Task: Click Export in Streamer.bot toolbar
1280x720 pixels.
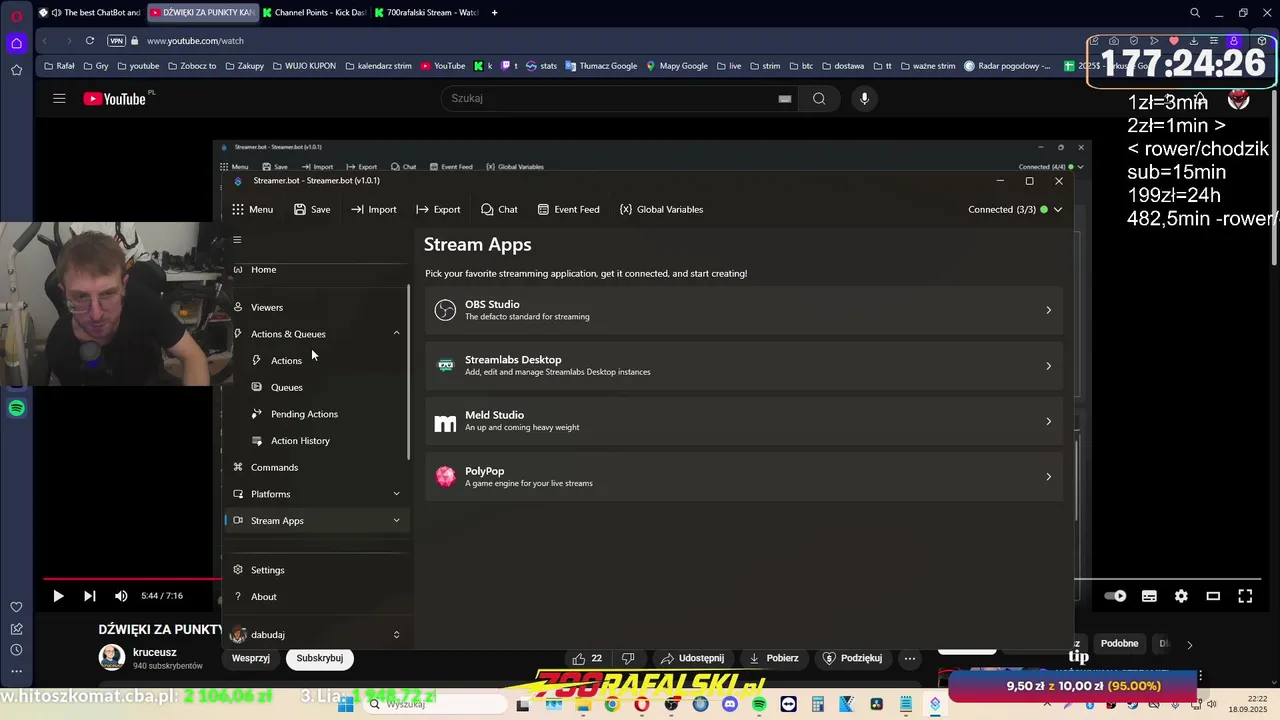Action: click(x=438, y=209)
